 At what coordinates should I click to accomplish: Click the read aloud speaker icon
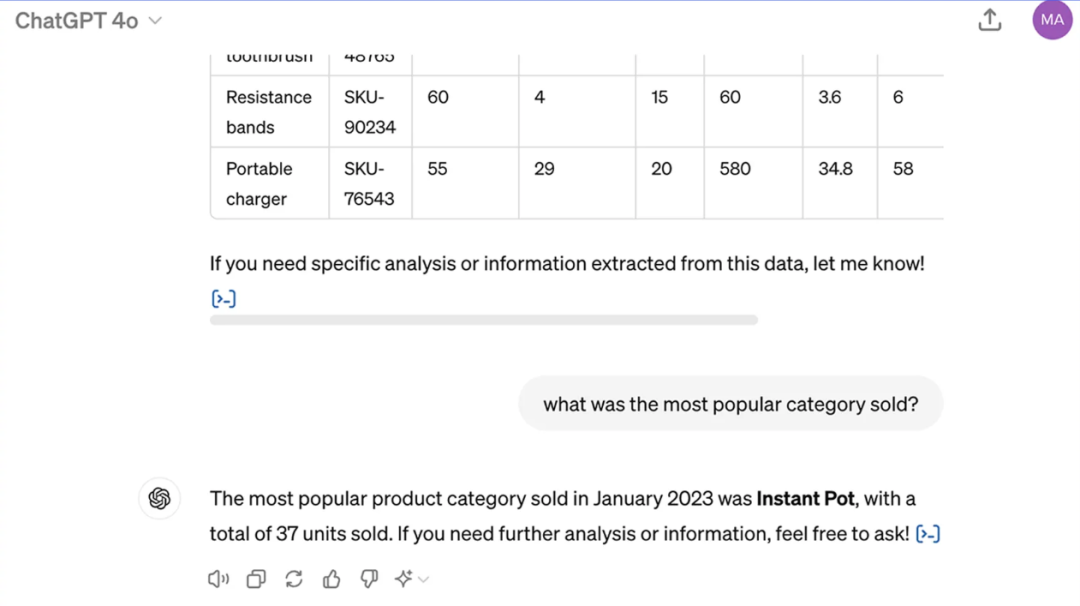218,579
